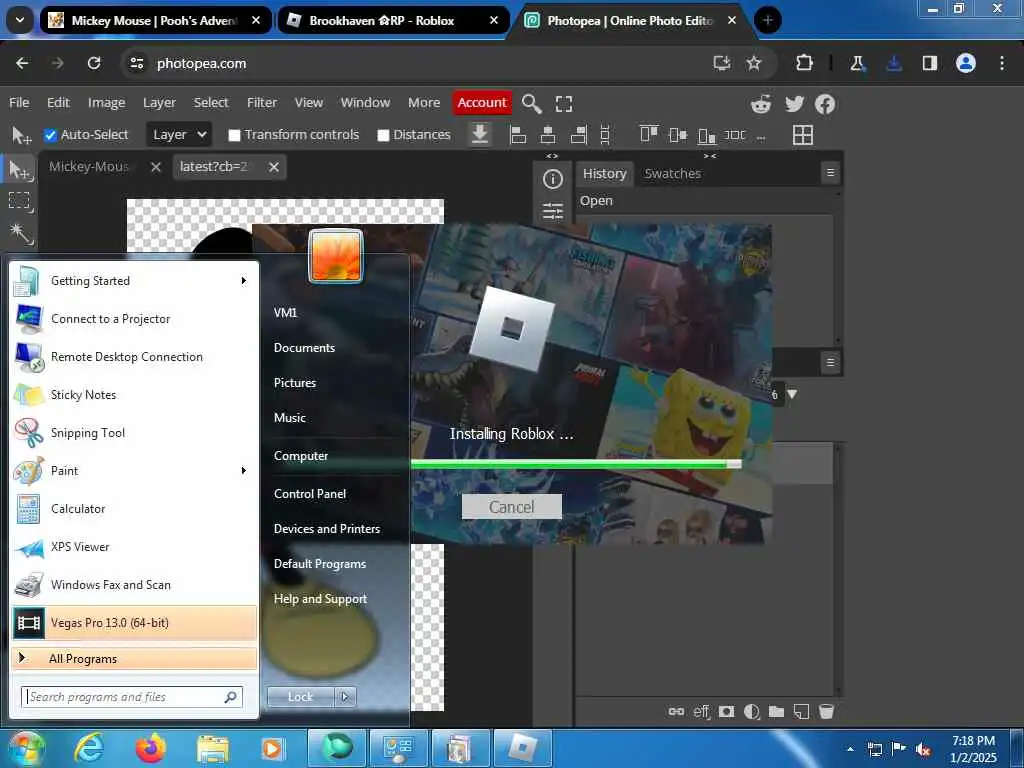Open Photopea Facebook link icon
Image resolution: width=1024 pixels, height=768 pixels.
pos(825,104)
